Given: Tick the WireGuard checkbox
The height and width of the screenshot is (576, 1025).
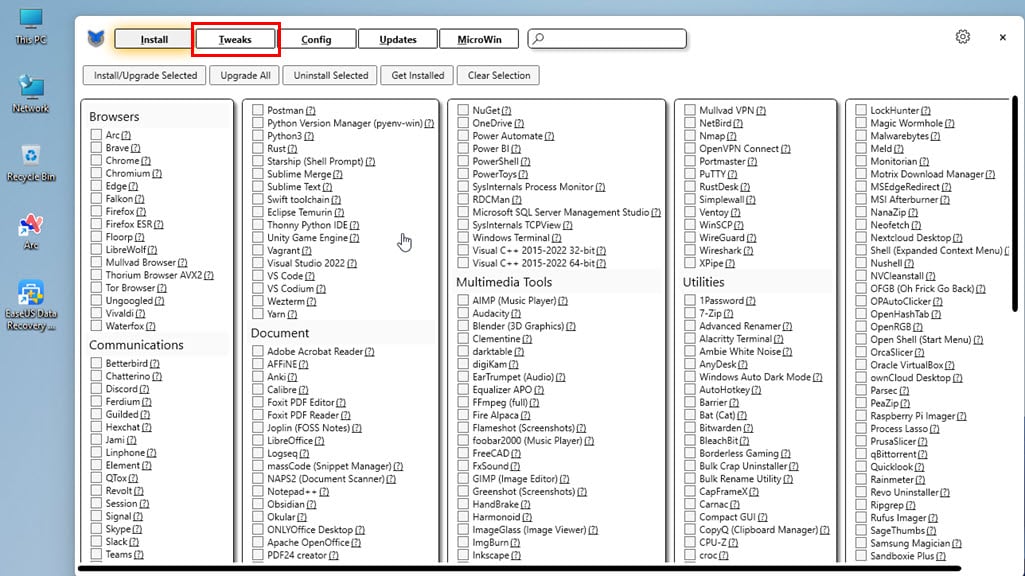Looking at the screenshot, I should 690,237.
